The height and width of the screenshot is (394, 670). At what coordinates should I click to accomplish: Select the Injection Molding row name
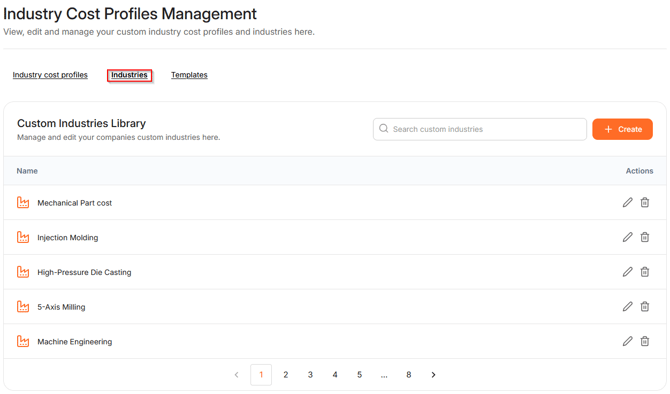coord(68,238)
